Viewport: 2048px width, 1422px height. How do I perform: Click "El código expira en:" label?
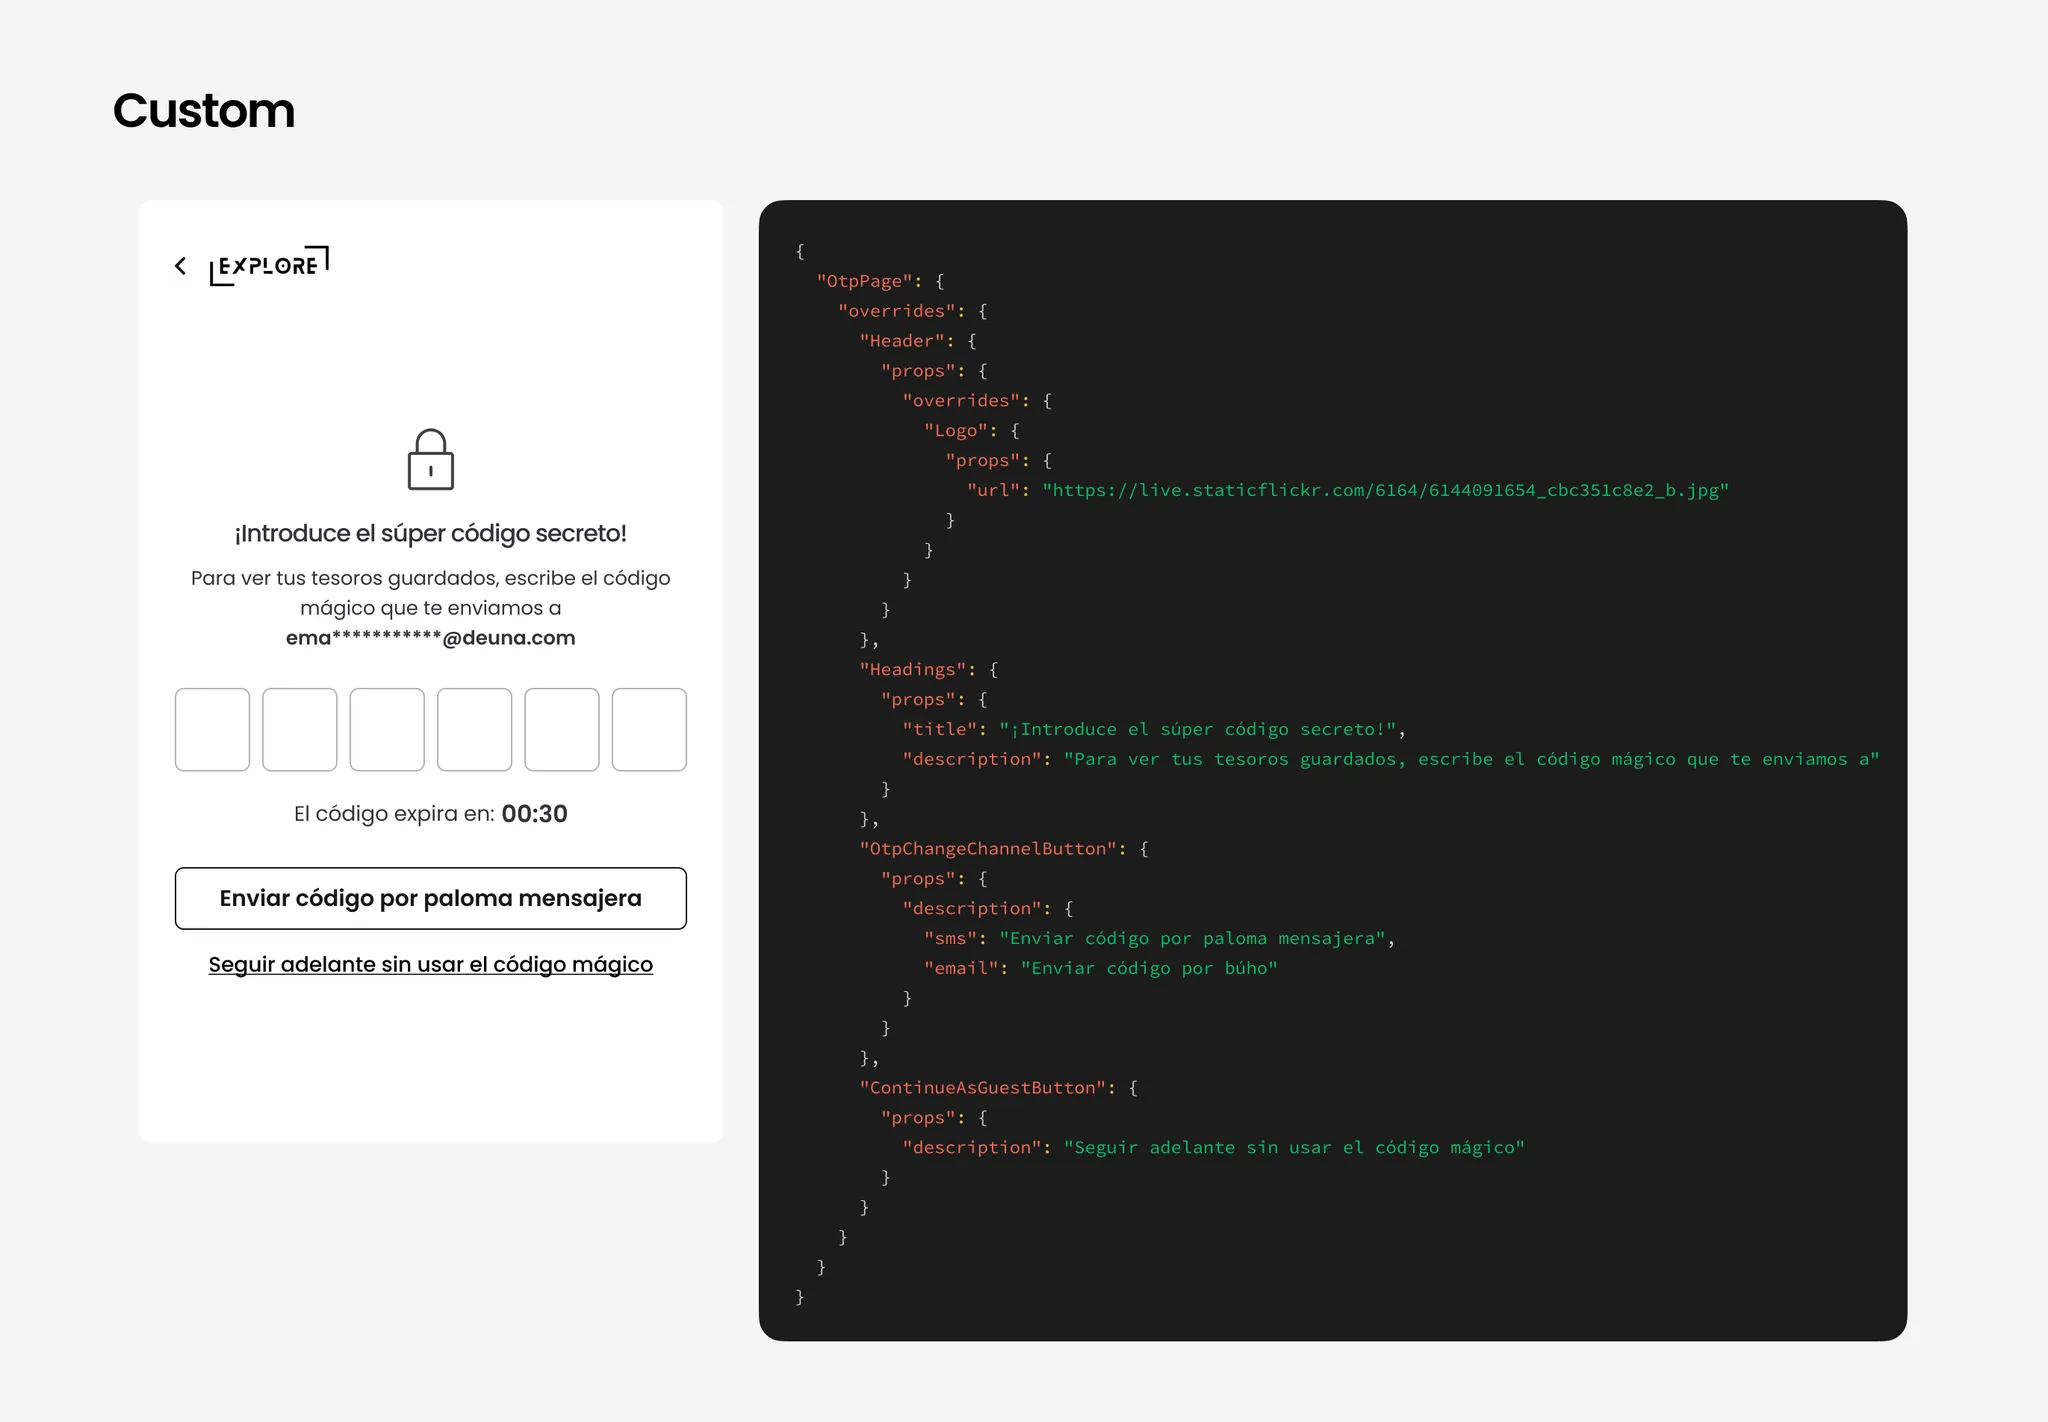pyautogui.click(x=394, y=814)
